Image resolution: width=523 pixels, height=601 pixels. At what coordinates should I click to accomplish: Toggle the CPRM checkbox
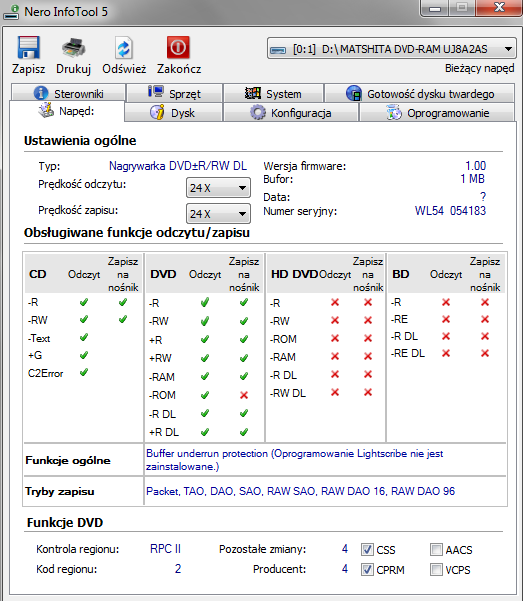pyautogui.click(x=367, y=570)
